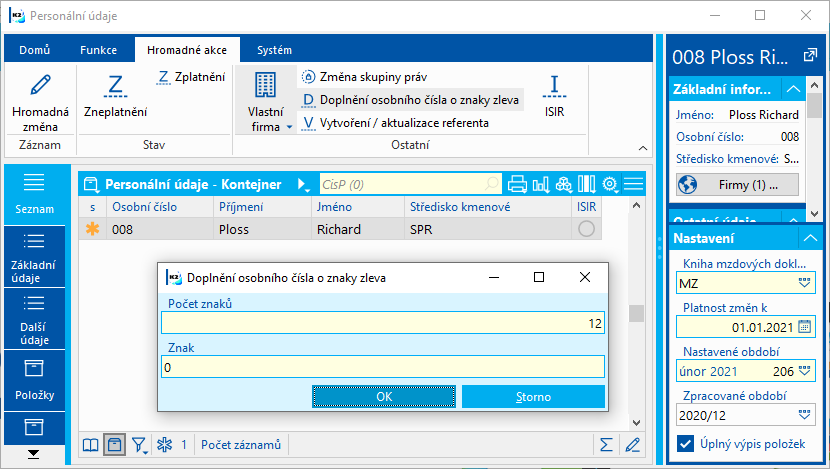This screenshot has height=469, width=830.
Task: Select row cell Ploss
Action: tap(263, 229)
